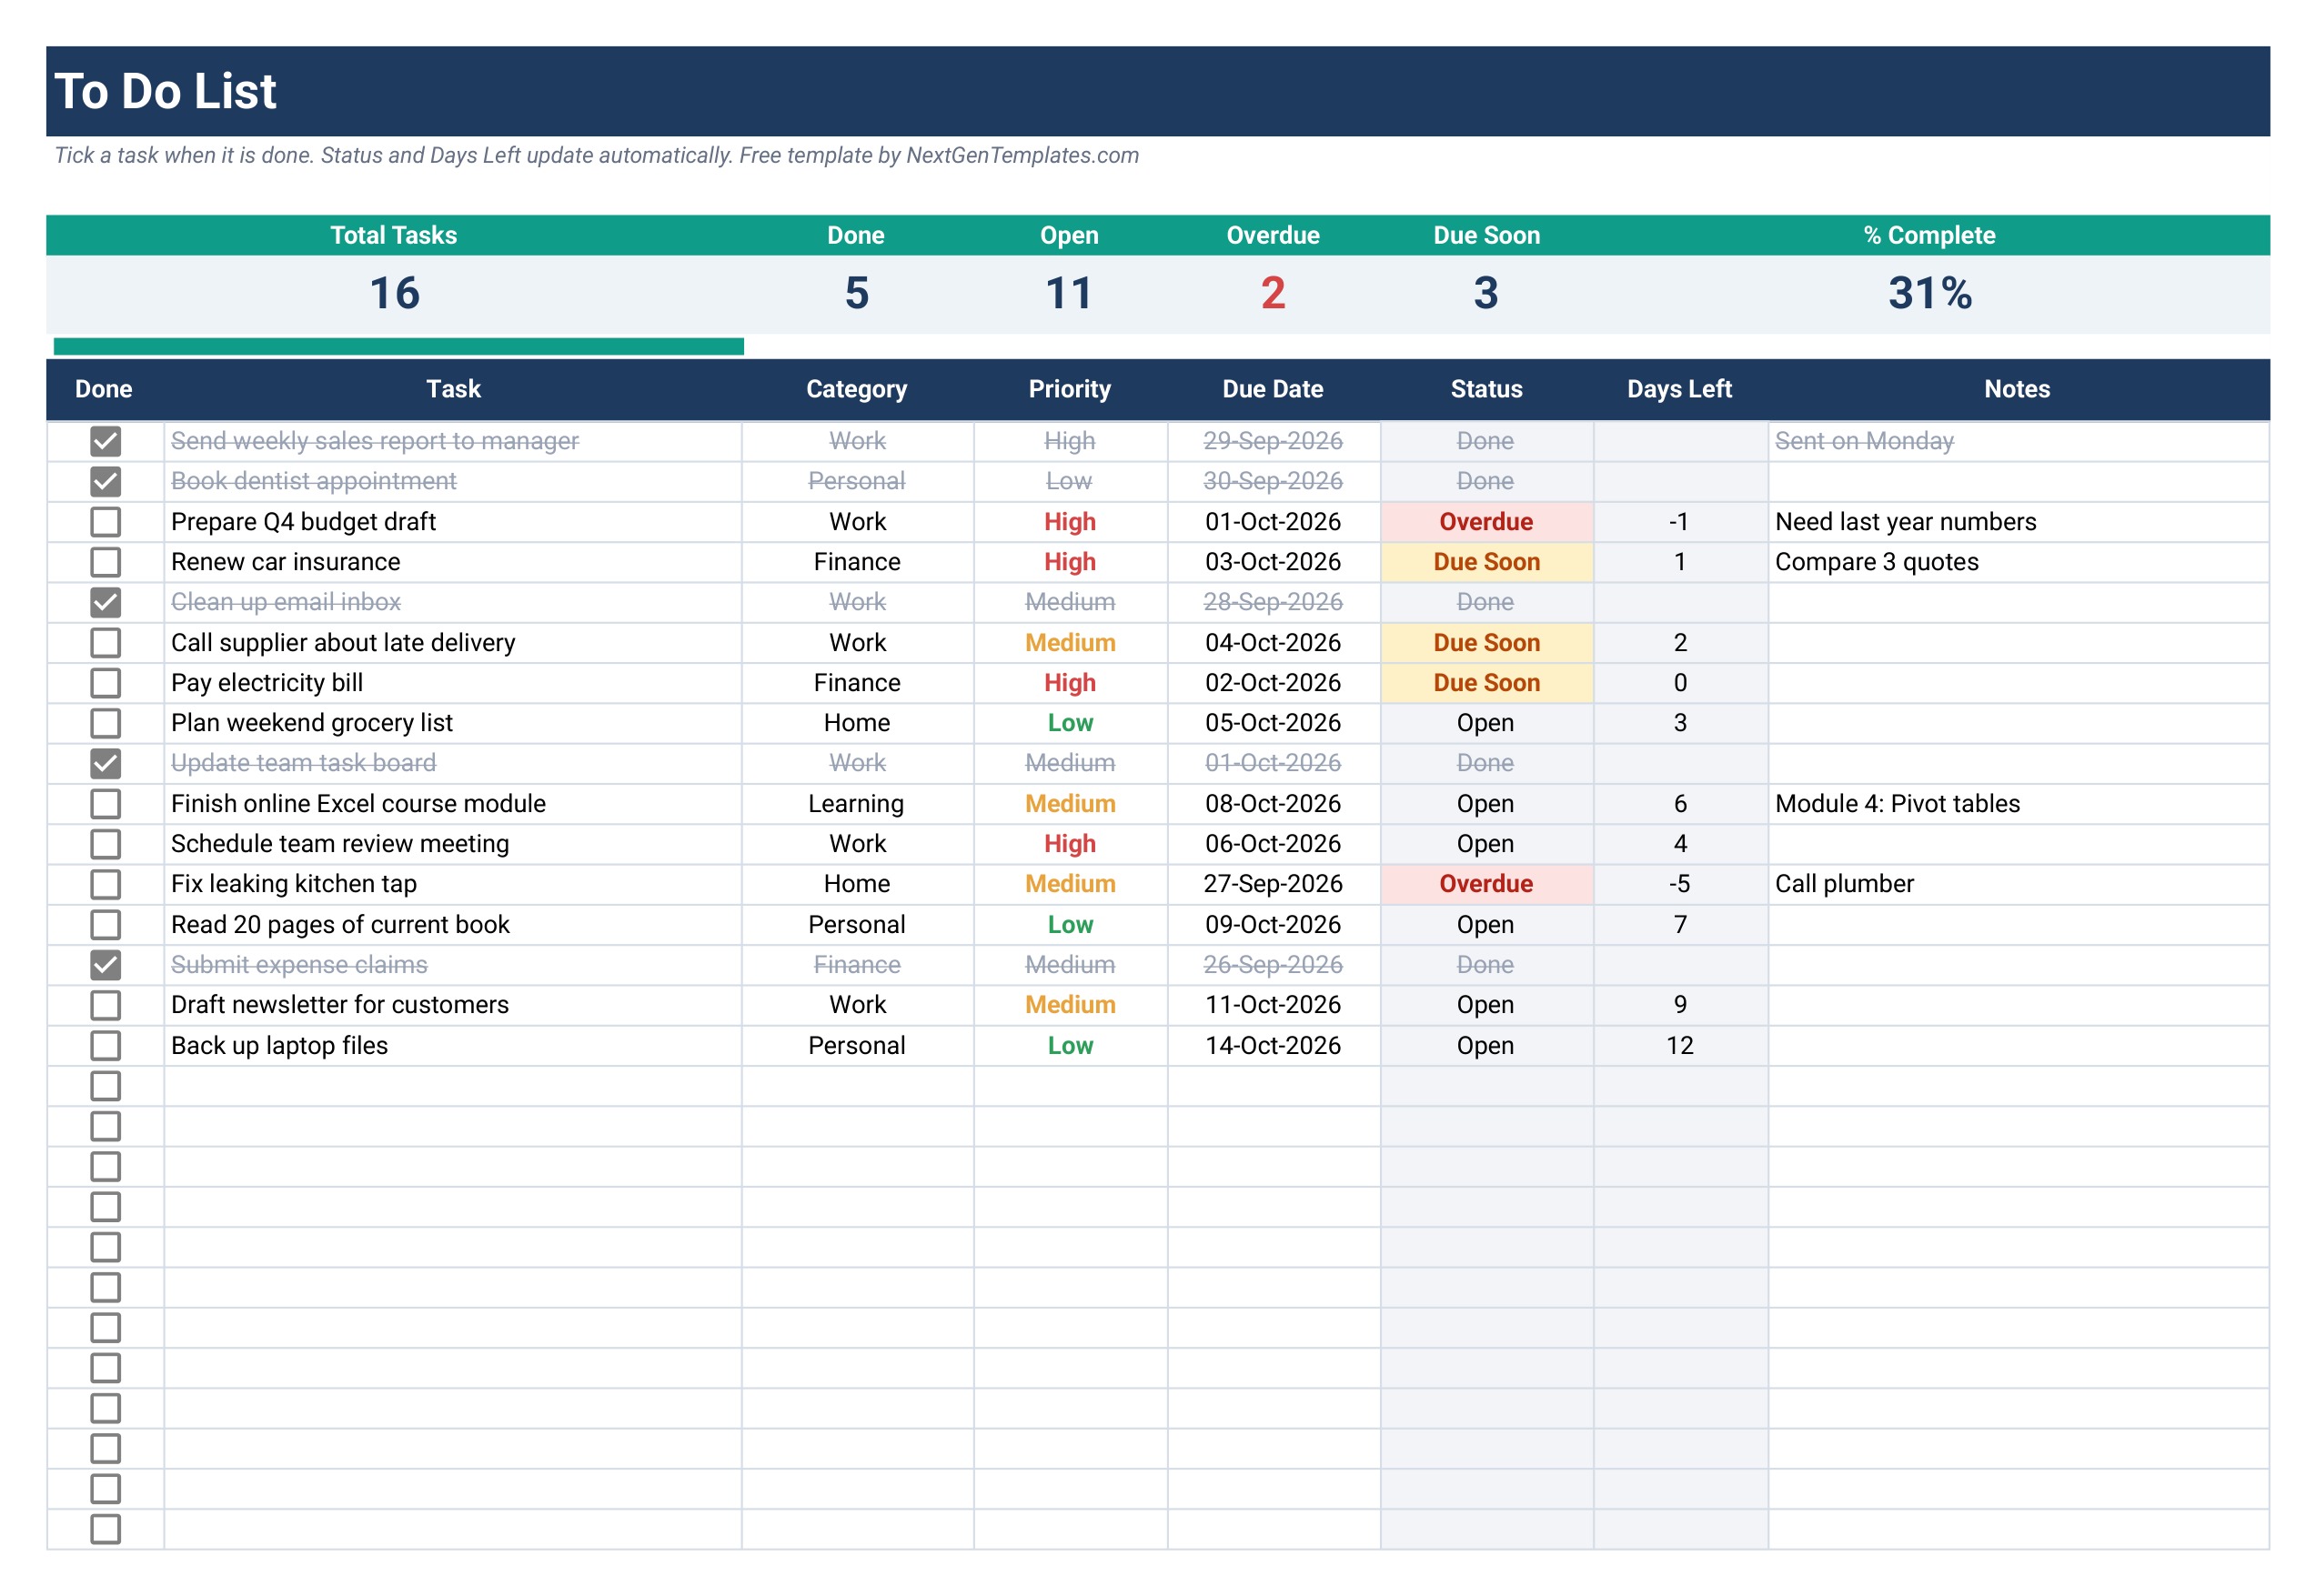Select the Days Left column header

pyautogui.click(x=1680, y=389)
